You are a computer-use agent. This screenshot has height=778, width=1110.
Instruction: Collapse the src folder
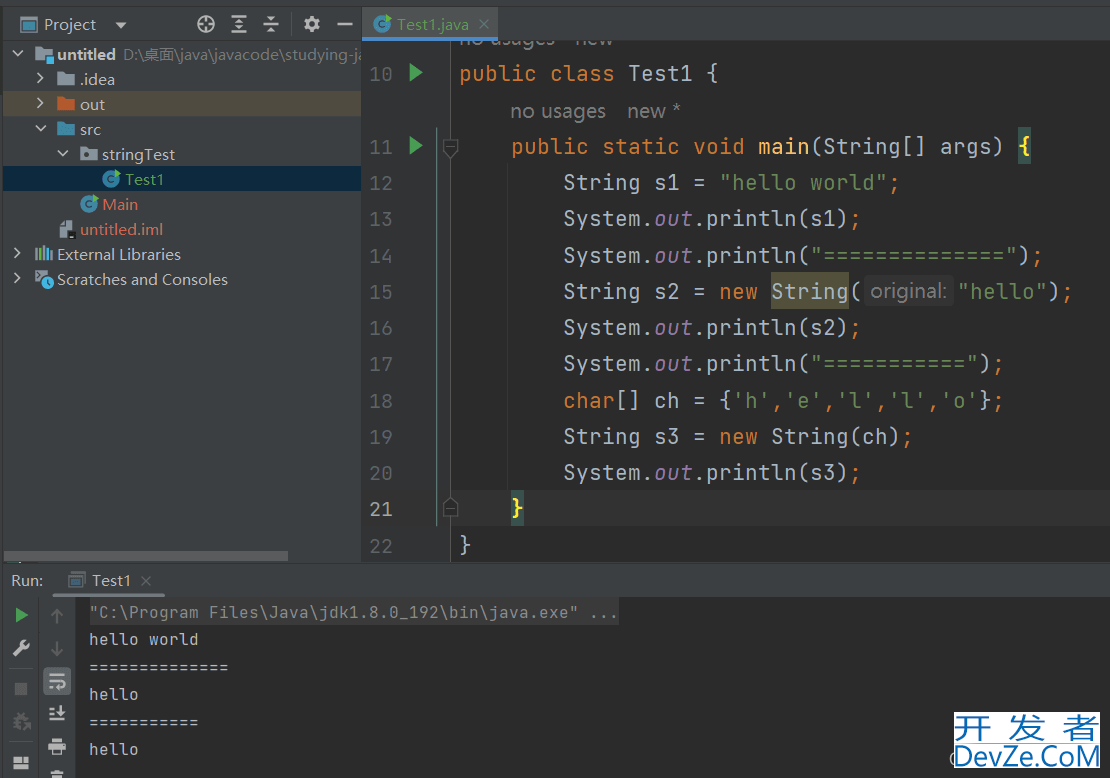40,129
